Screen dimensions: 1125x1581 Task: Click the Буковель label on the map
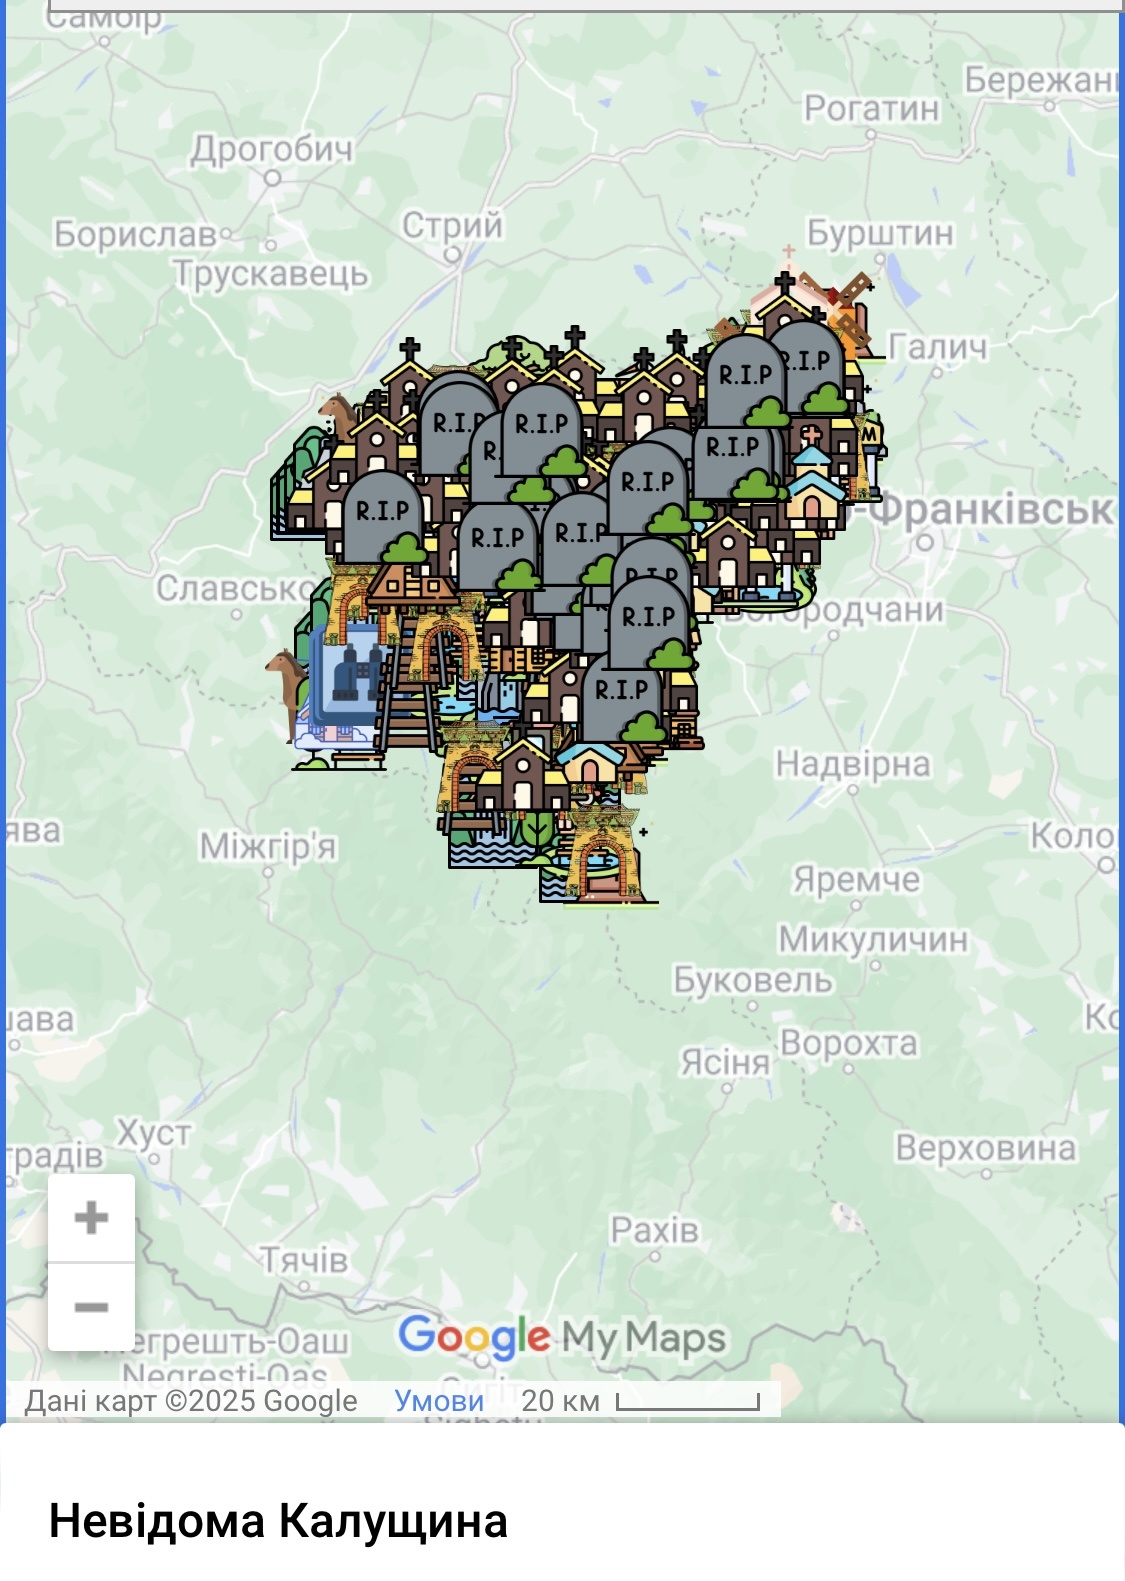pos(753,980)
